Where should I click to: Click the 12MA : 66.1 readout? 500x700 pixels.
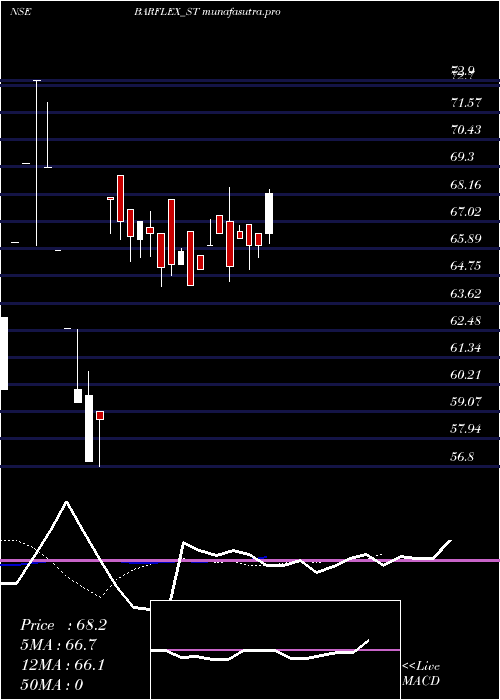(x=62, y=665)
